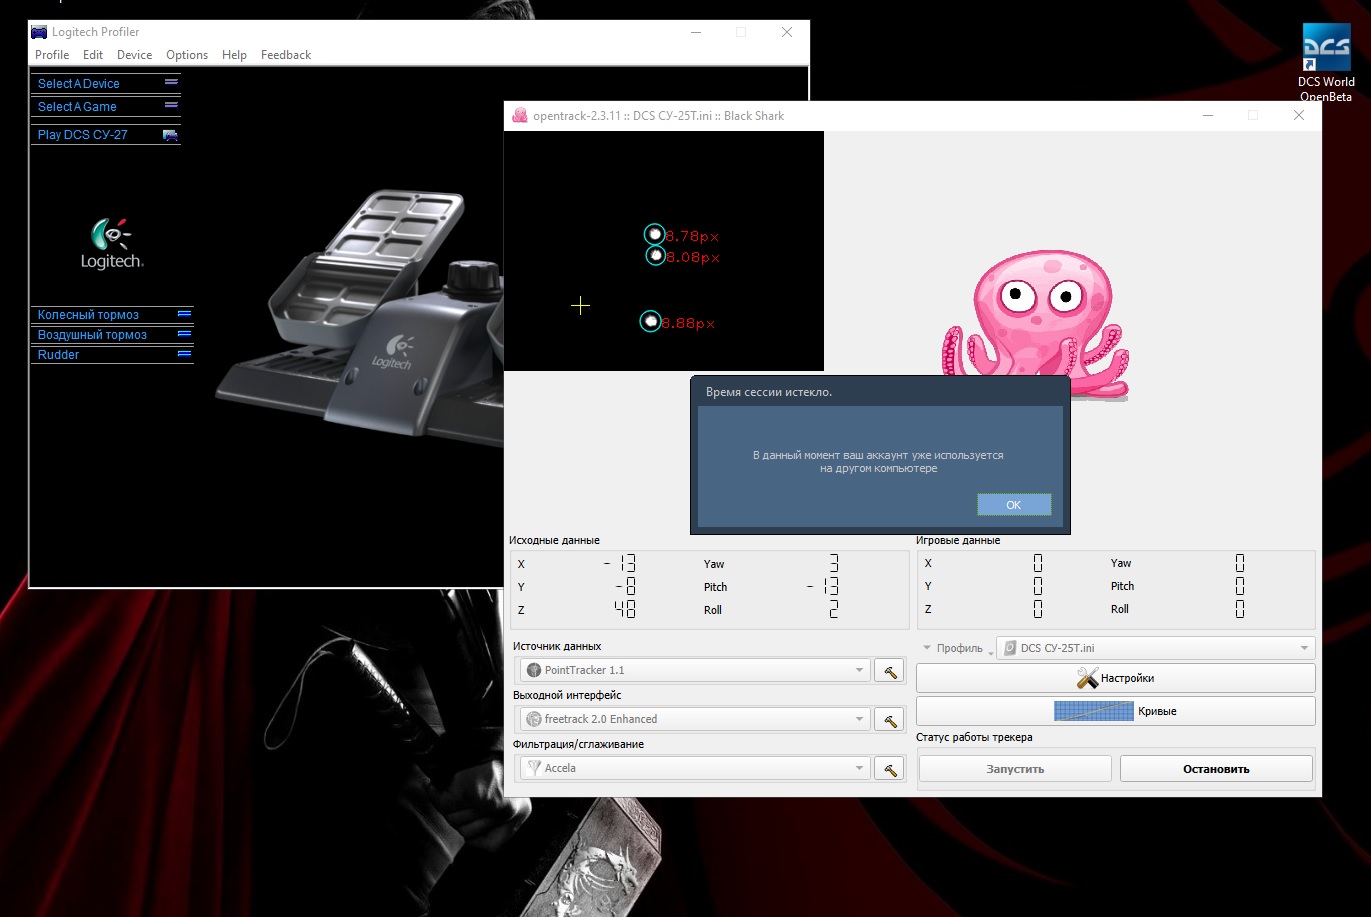Click the raw X value -13
This screenshot has height=917, width=1371.
(622, 564)
